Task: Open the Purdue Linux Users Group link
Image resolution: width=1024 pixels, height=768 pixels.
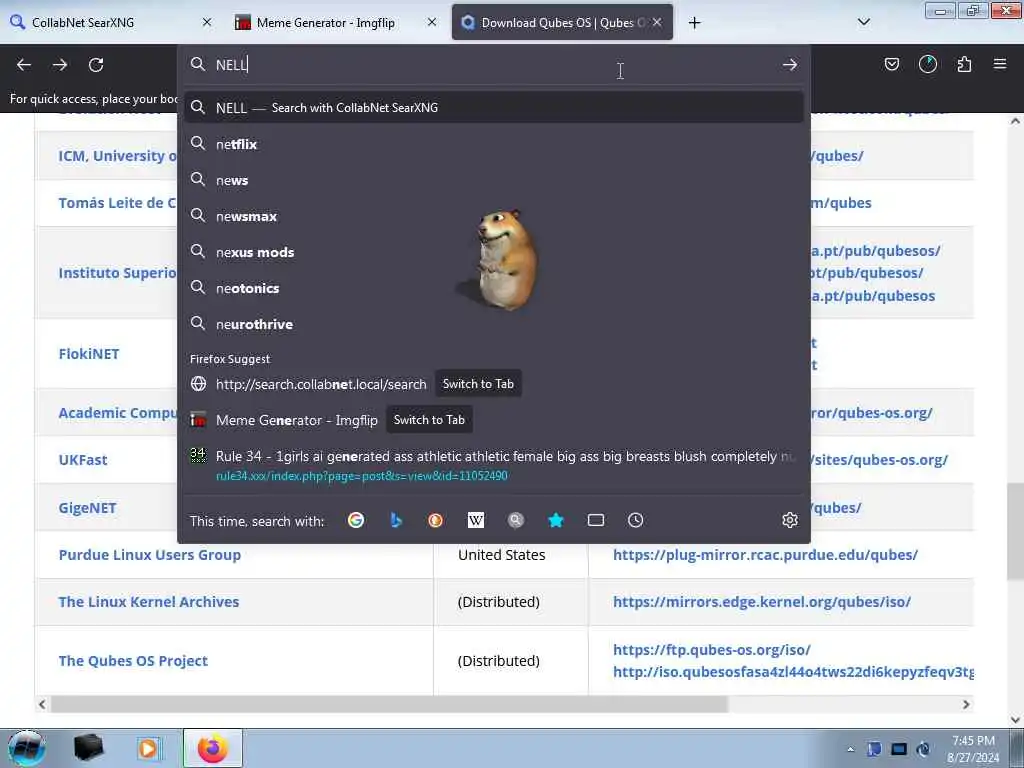Action: 150,554
